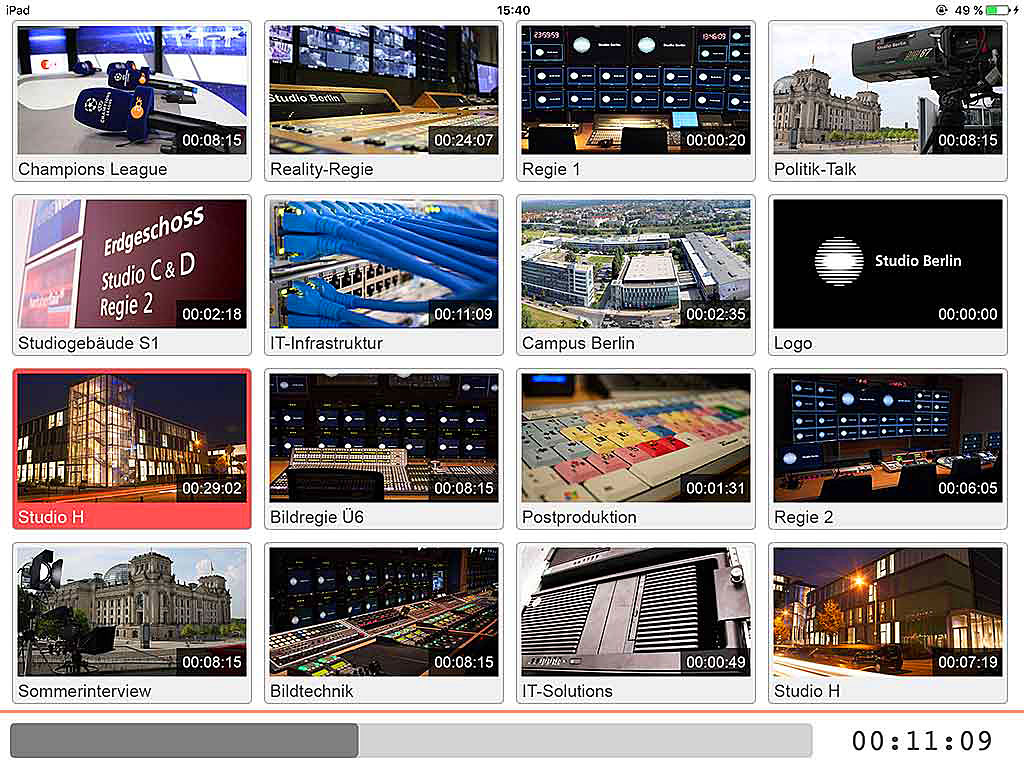This screenshot has width=1024, height=768.
Task: Click the 00:01:31 duration on Postproduktion
Action: tap(716, 488)
